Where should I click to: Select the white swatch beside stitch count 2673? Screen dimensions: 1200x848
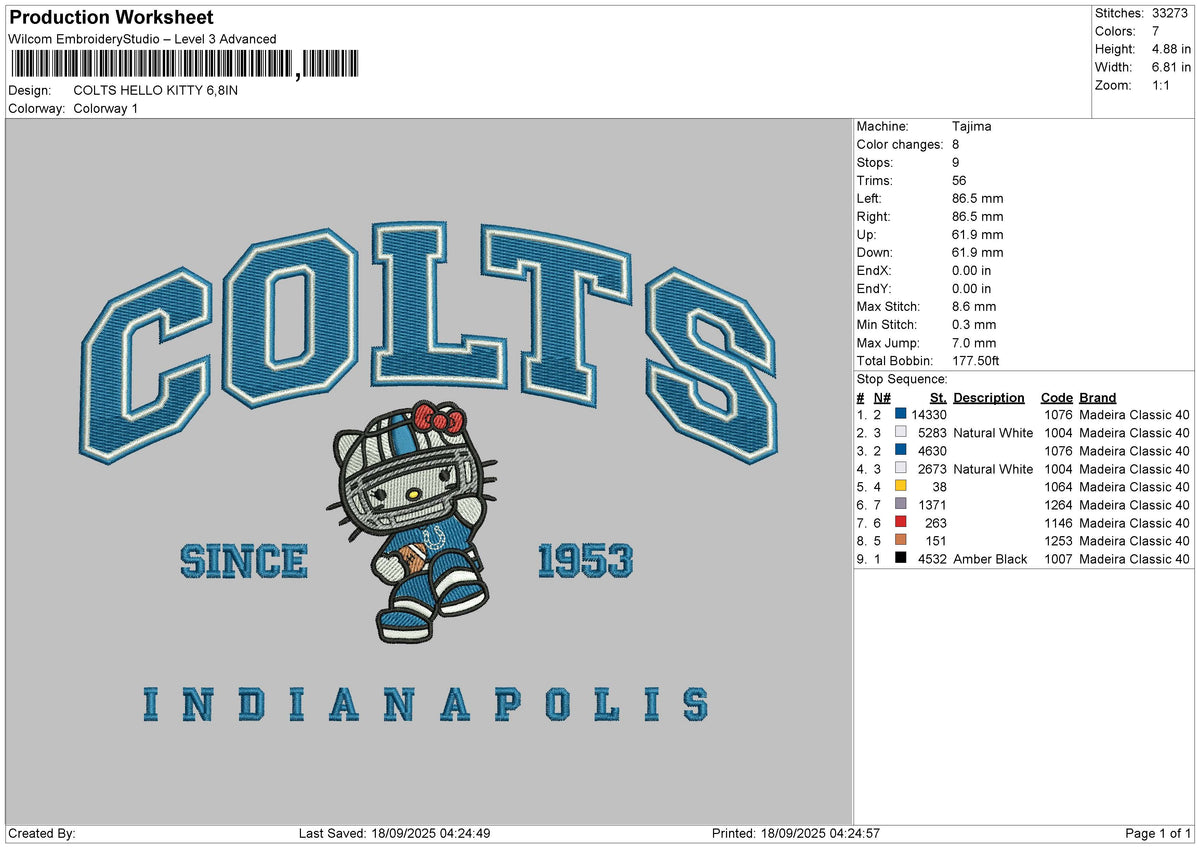(901, 469)
